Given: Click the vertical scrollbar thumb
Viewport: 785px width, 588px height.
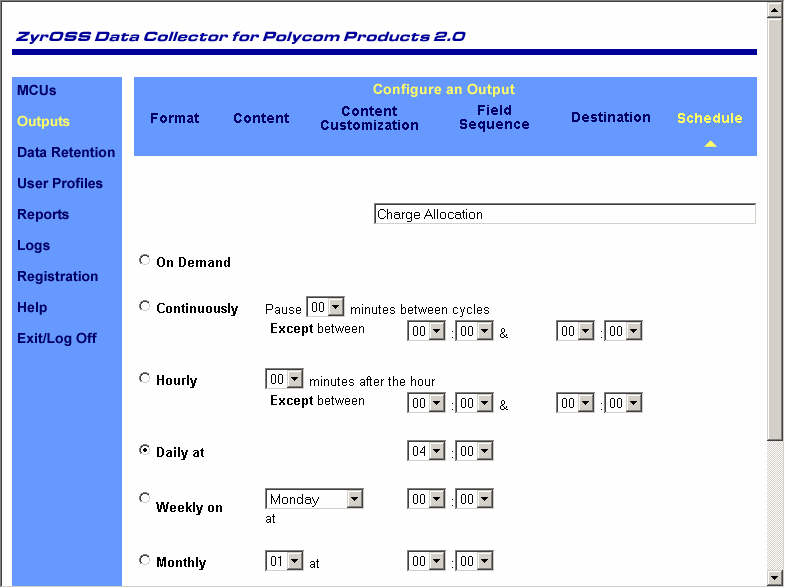Looking at the screenshot, I should tap(774, 230).
